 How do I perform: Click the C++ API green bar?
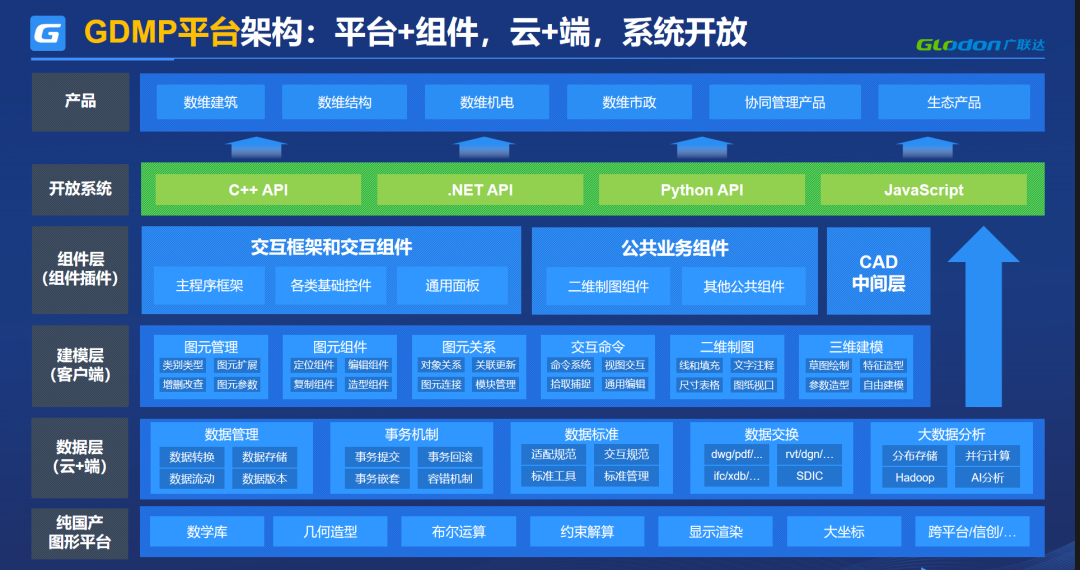coord(258,190)
